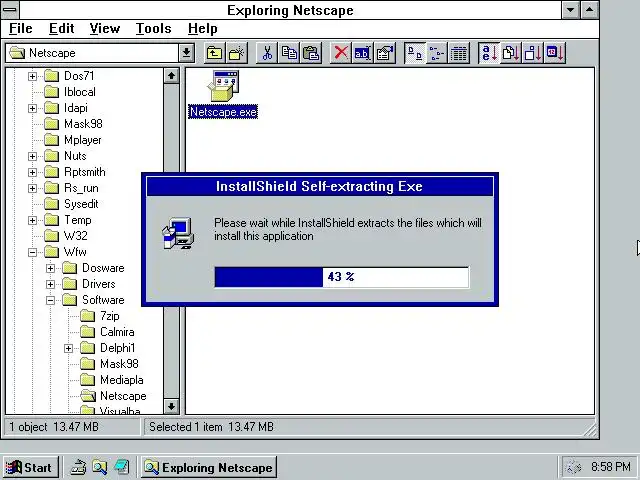Open the Netscape folder dropdown arrow
The height and width of the screenshot is (480, 640).
pyautogui.click(x=186, y=53)
